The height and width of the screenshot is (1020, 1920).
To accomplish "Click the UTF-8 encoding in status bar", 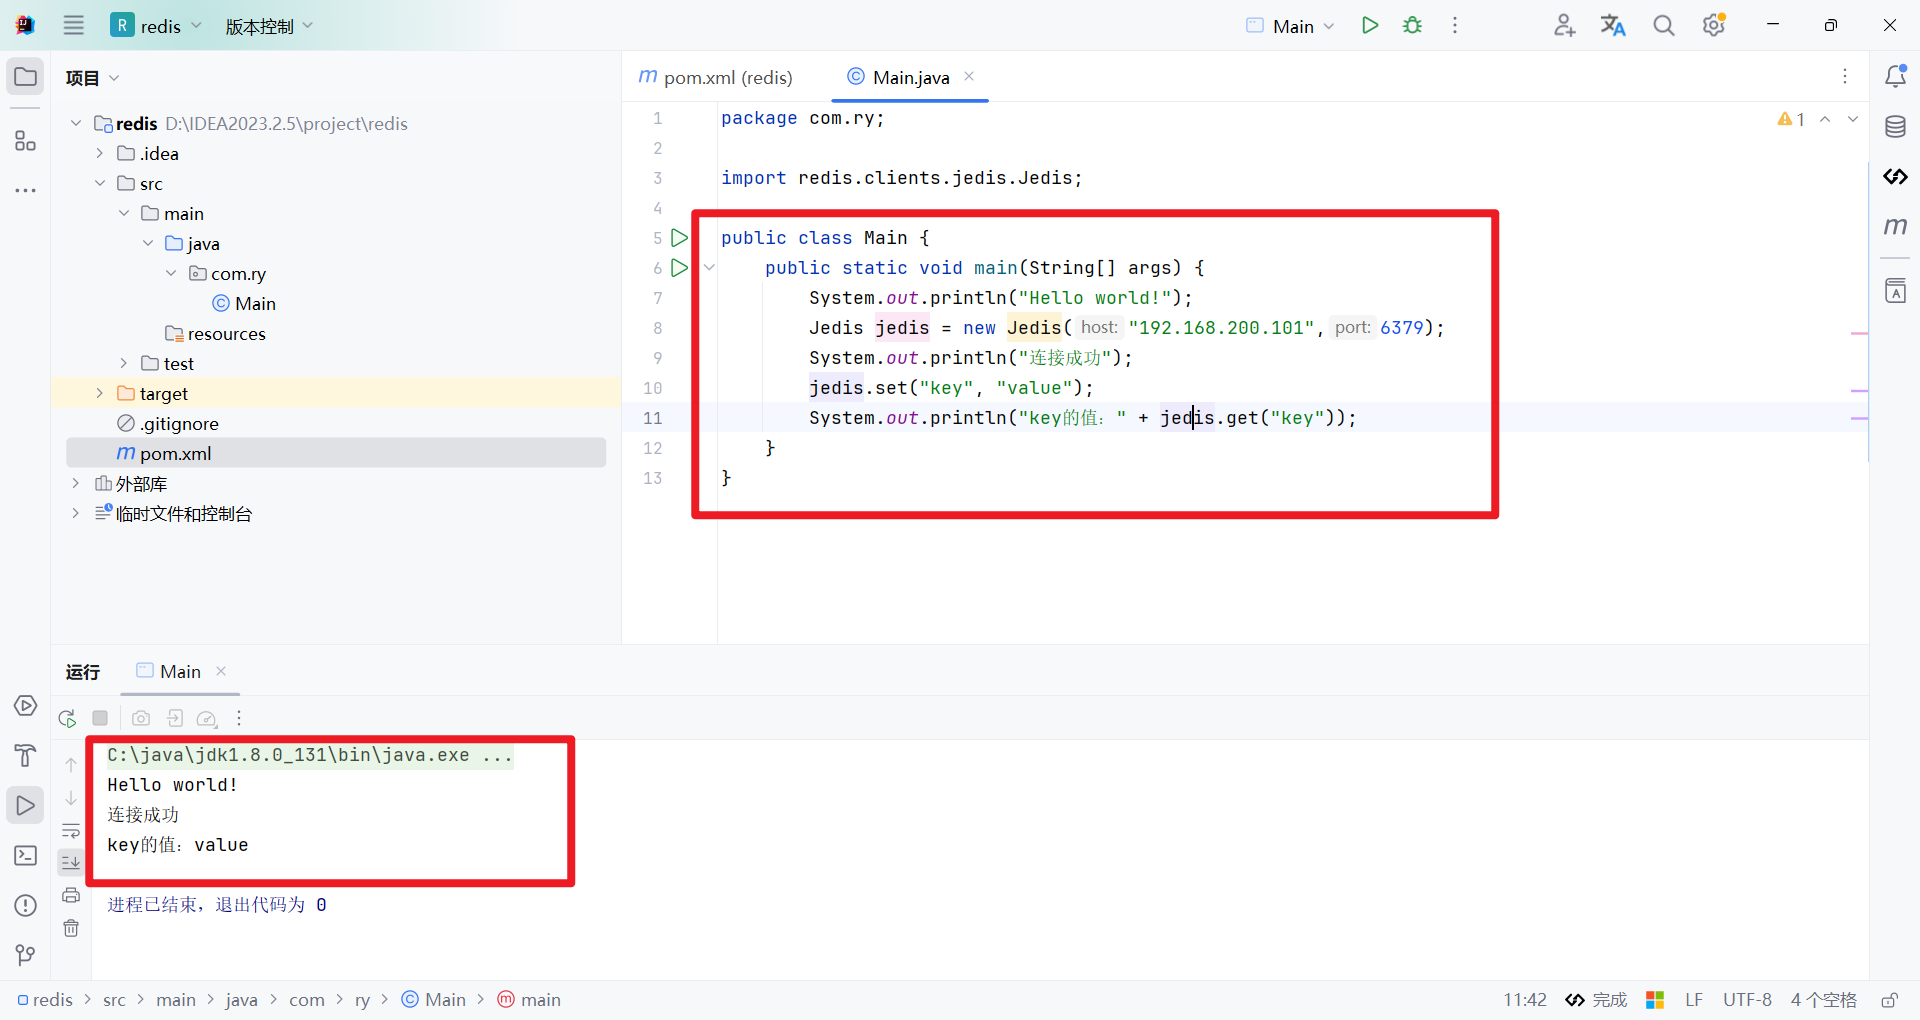I will click(1747, 1000).
